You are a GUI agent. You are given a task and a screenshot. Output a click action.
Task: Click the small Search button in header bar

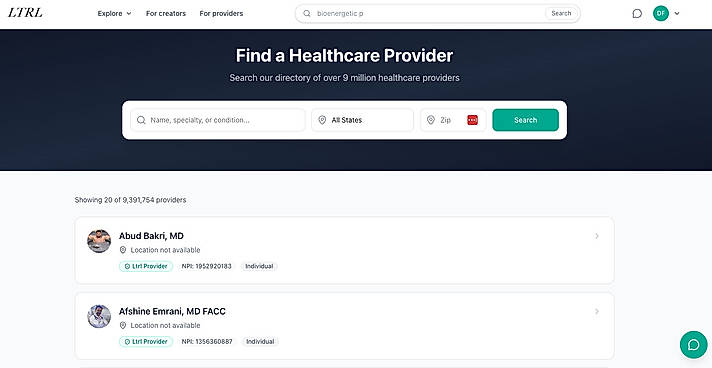(x=561, y=14)
